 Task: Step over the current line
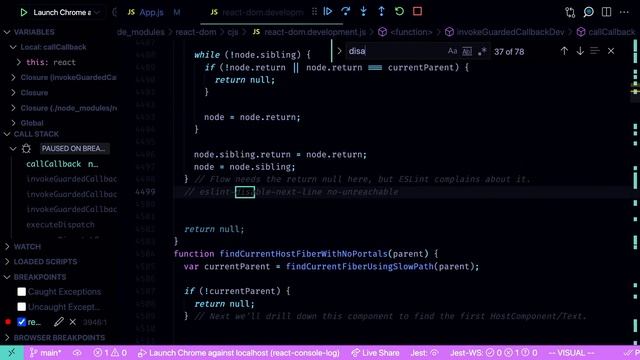(x=346, y=11)
